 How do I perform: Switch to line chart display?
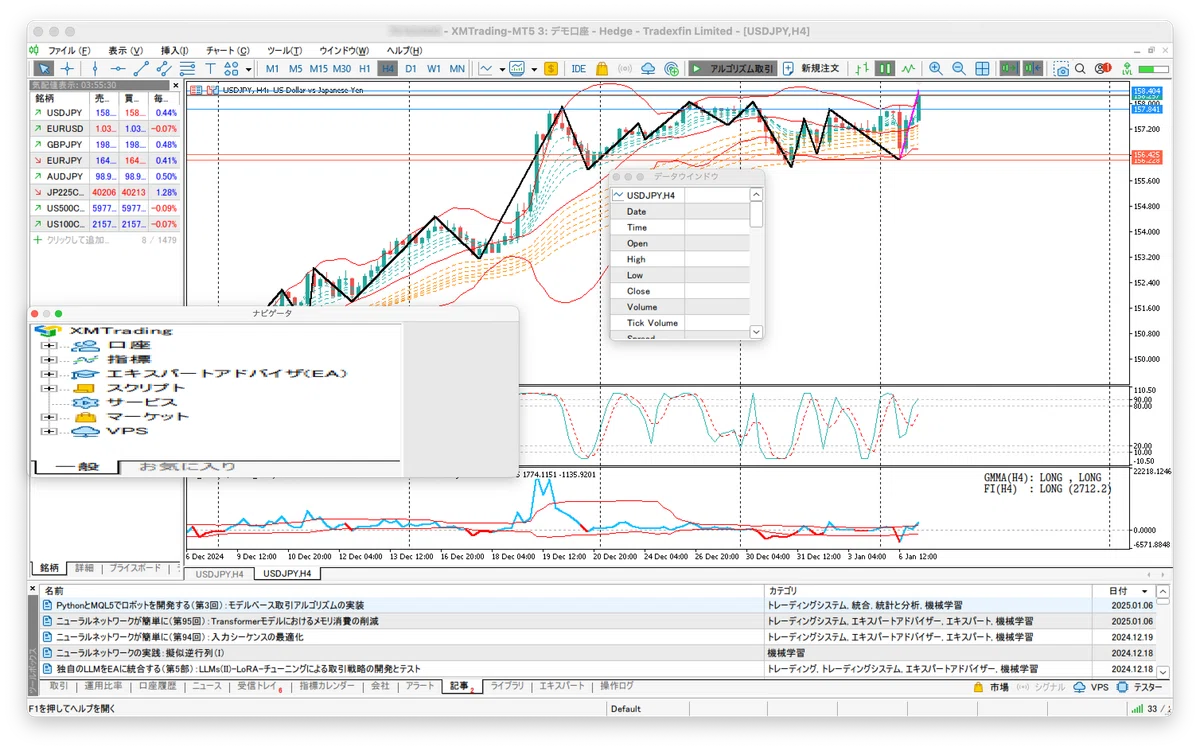(908, 69)
